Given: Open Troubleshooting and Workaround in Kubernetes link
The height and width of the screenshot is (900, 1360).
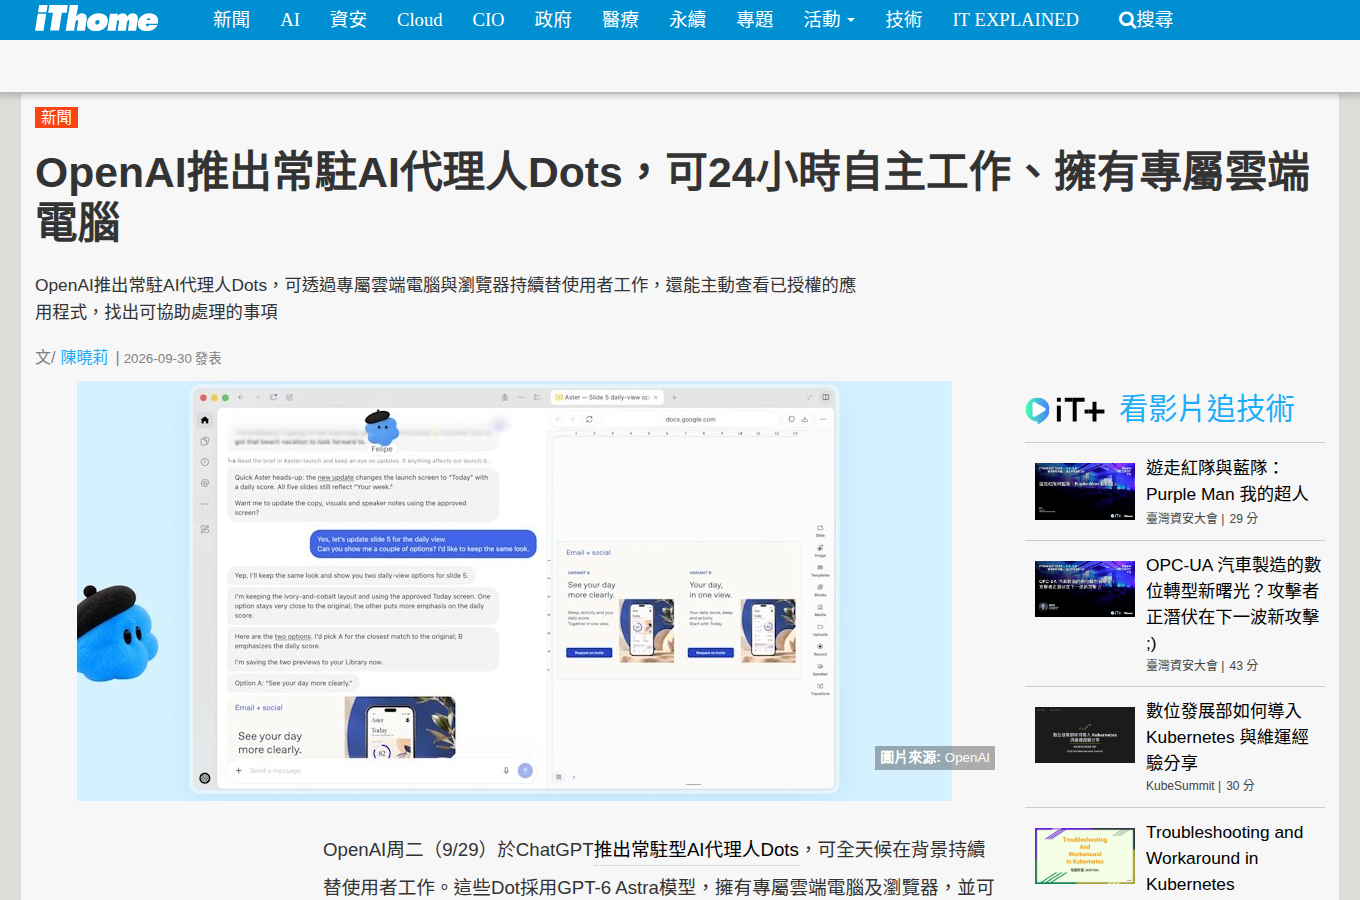Looking at the screenshot, I should pos(1225,858).
